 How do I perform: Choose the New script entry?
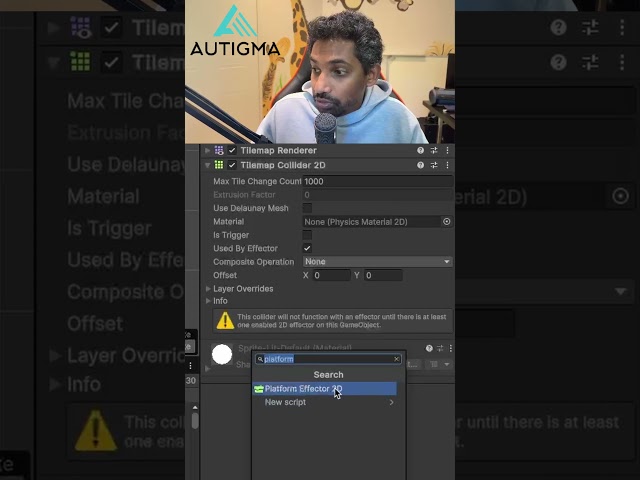pyautogui.click(x=324, y=402)
